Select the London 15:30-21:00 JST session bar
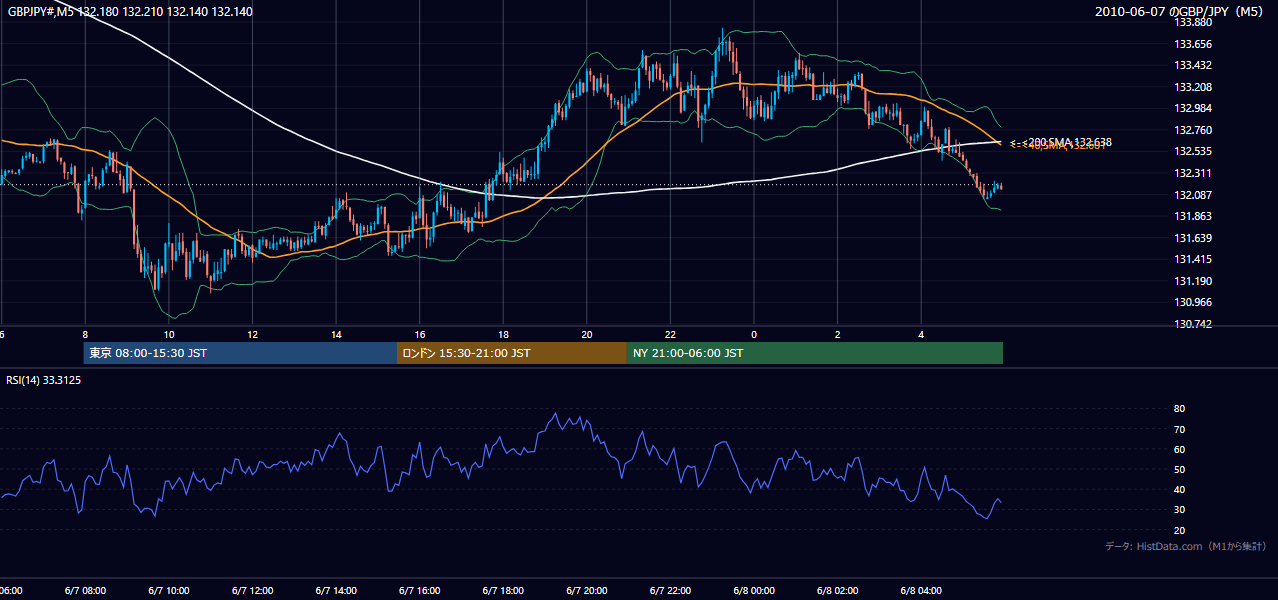 tap(512, 353)
